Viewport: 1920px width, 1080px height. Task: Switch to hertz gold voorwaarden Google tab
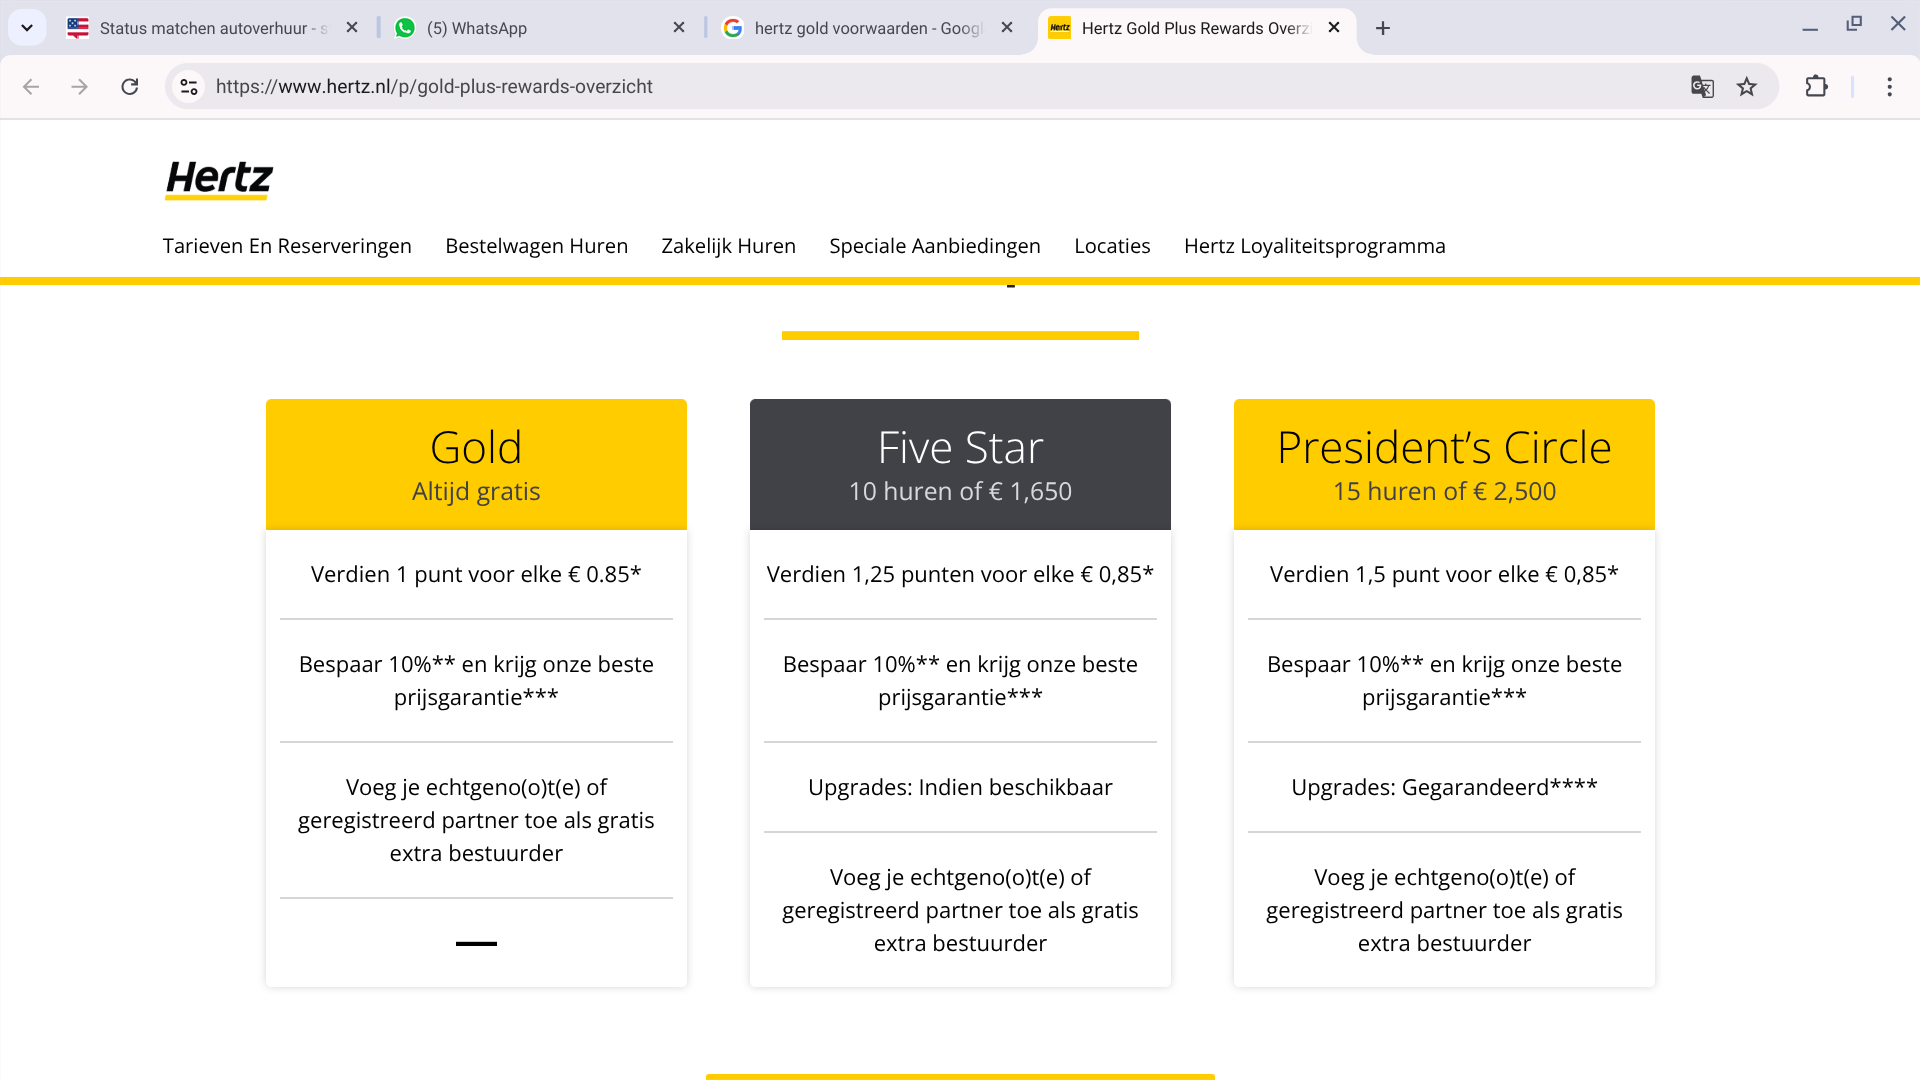click(x=860, y=28)
